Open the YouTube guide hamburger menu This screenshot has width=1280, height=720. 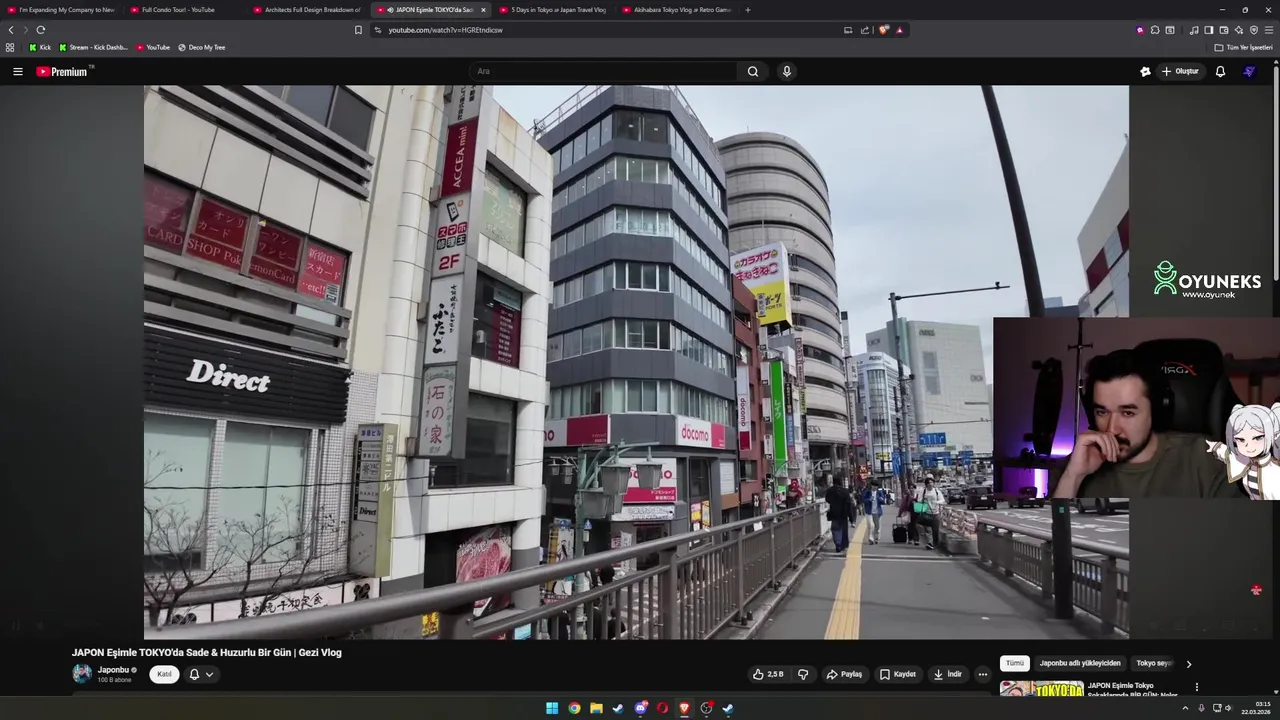click(x=17, y=71)
